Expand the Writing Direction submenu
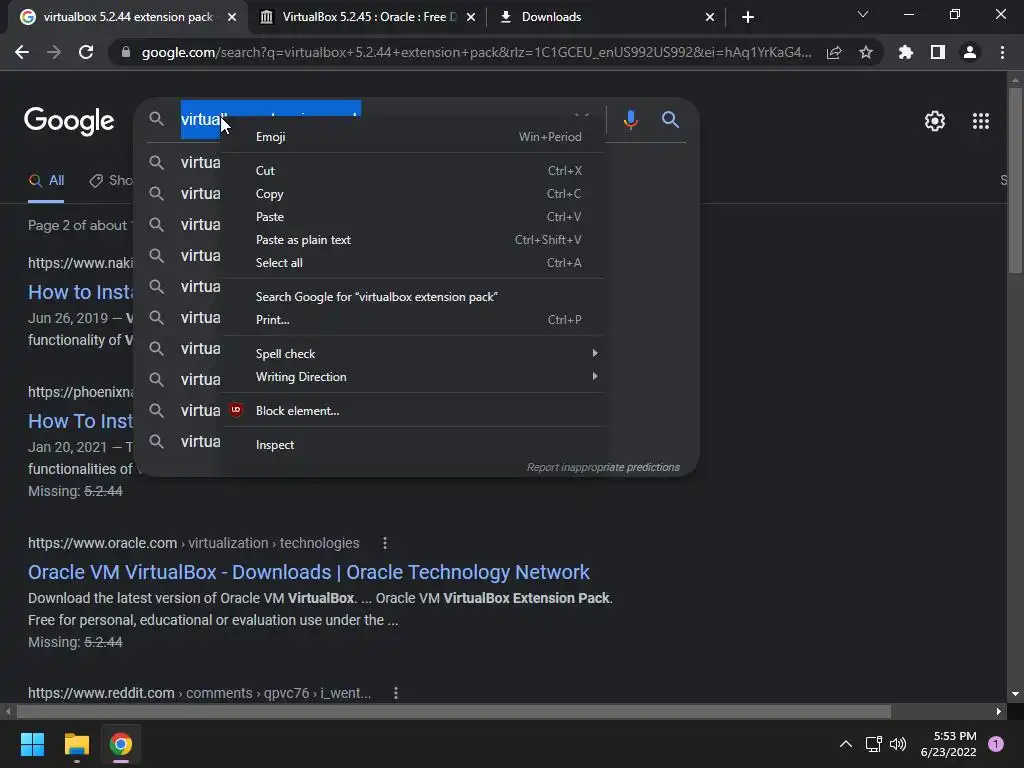 [414, 377]
